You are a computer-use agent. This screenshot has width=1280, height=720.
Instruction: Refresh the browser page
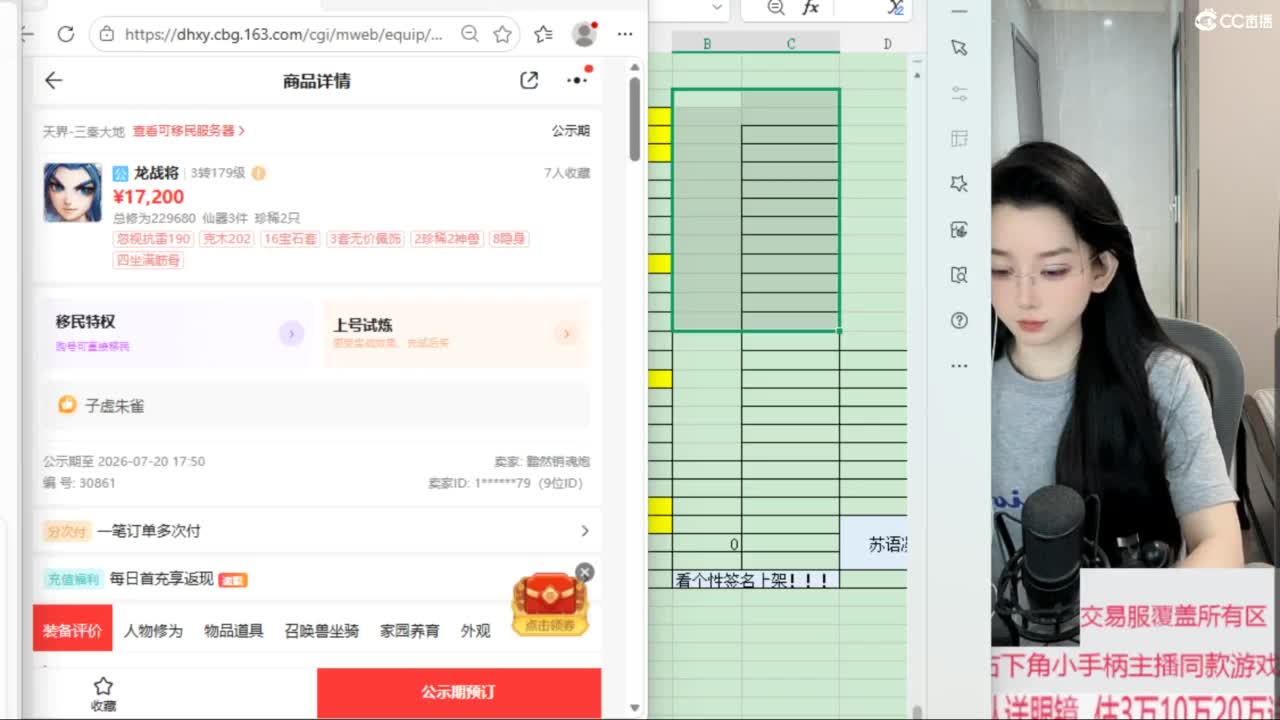(x=66, y=34)
